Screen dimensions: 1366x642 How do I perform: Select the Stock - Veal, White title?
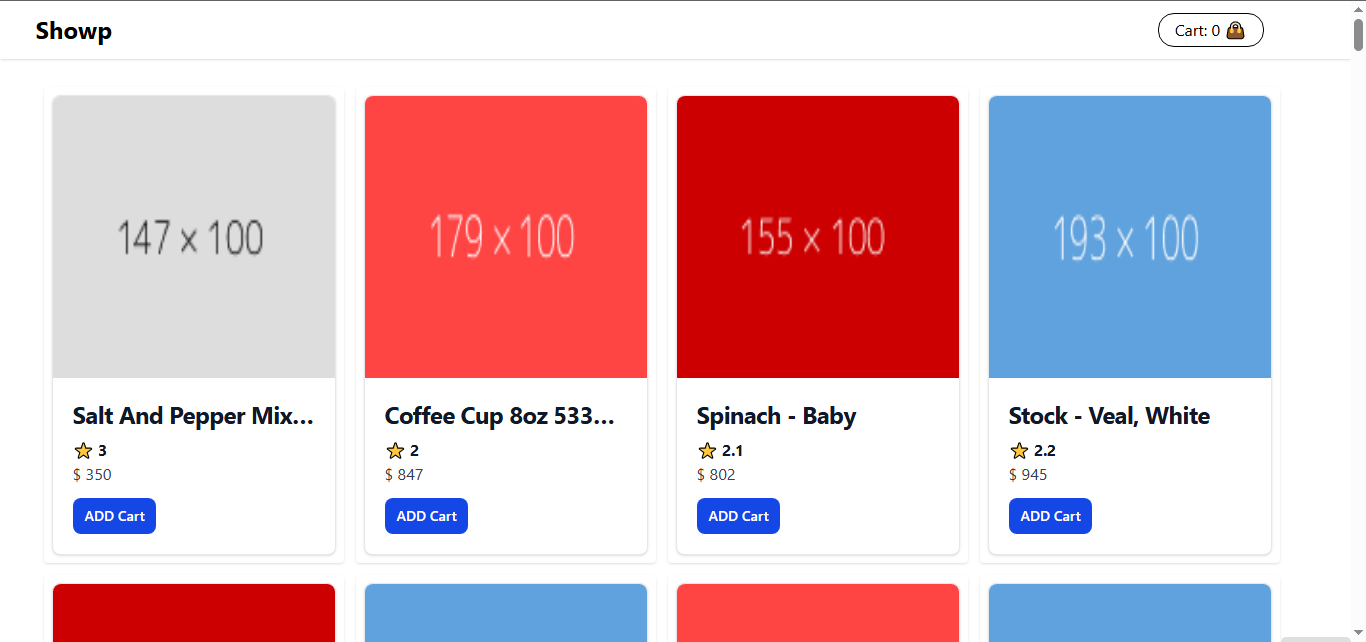tap(1109, 416)
